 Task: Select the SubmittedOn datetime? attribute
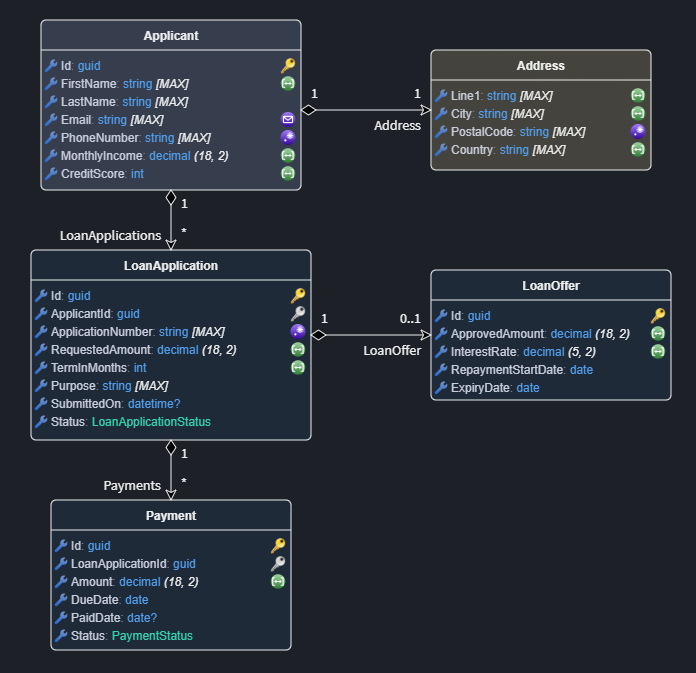171,404
